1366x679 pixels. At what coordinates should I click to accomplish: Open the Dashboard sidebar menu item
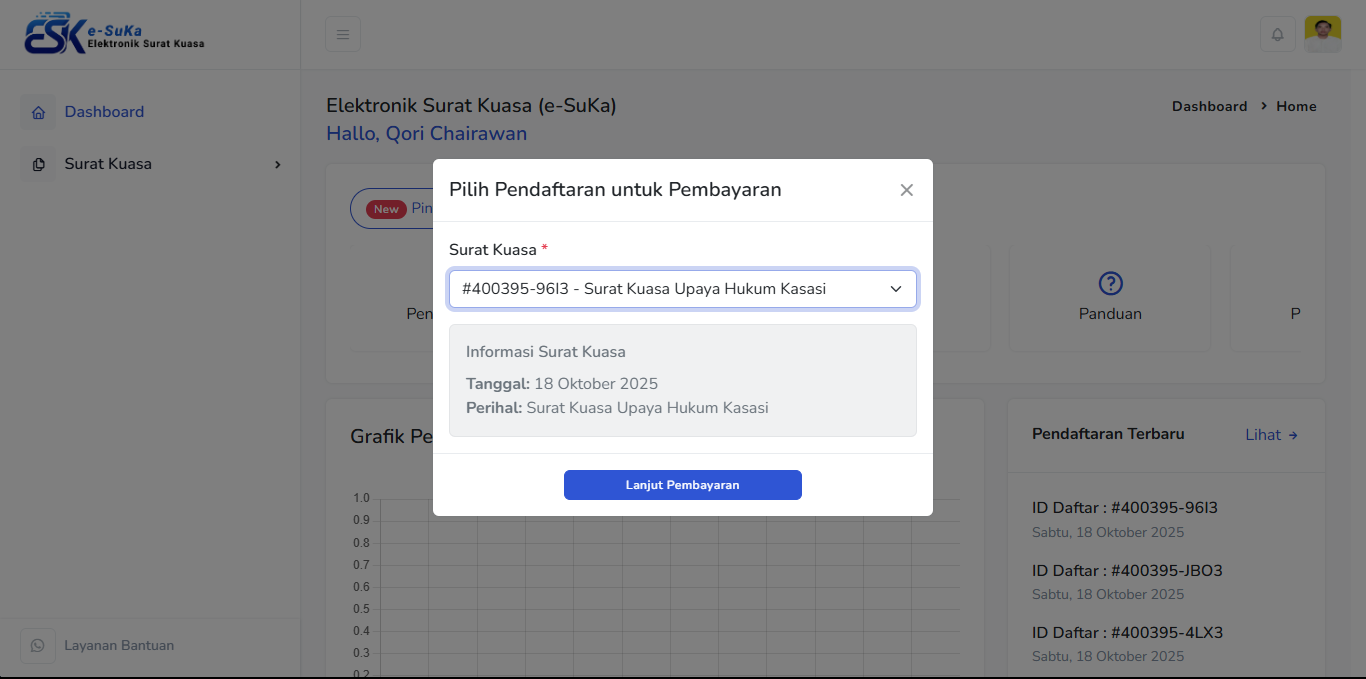click(104, 112)
